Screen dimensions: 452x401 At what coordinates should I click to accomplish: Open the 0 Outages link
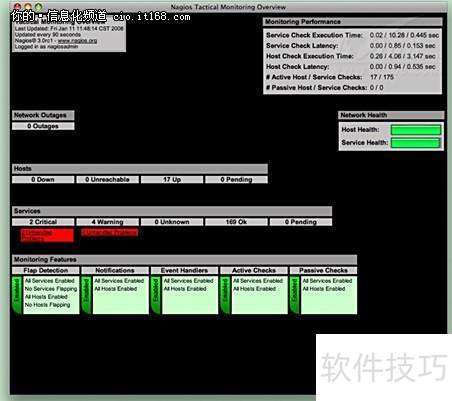click(43, 126)
